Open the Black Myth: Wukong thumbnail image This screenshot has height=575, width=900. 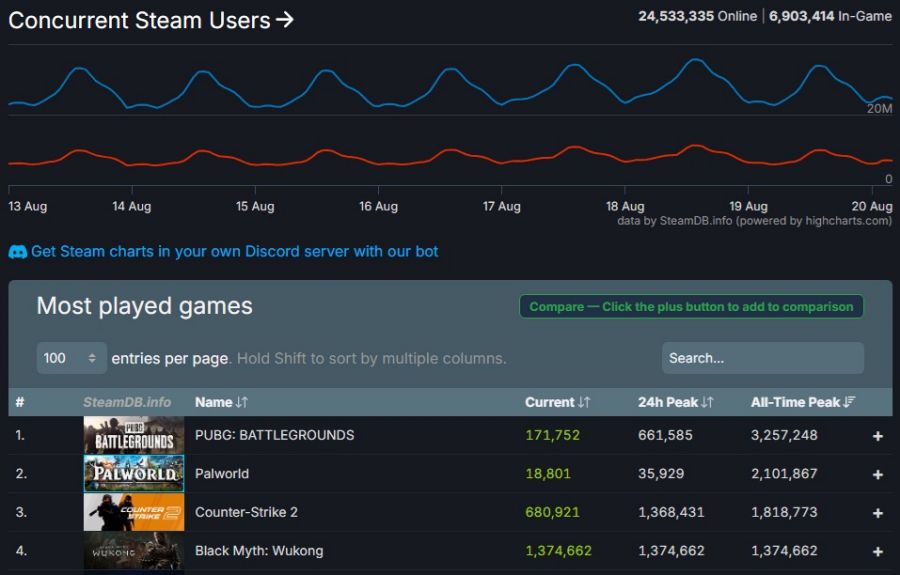point(134,550)
